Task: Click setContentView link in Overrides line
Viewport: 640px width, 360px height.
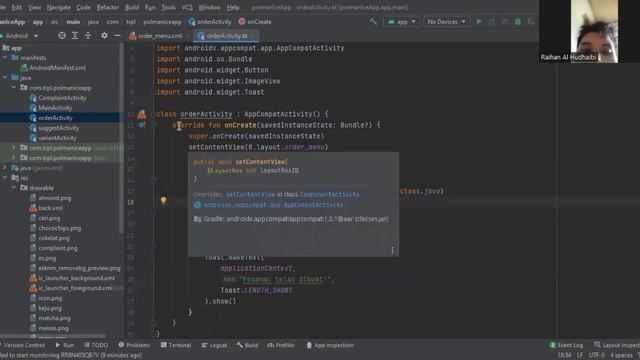Action: point(251,194)
